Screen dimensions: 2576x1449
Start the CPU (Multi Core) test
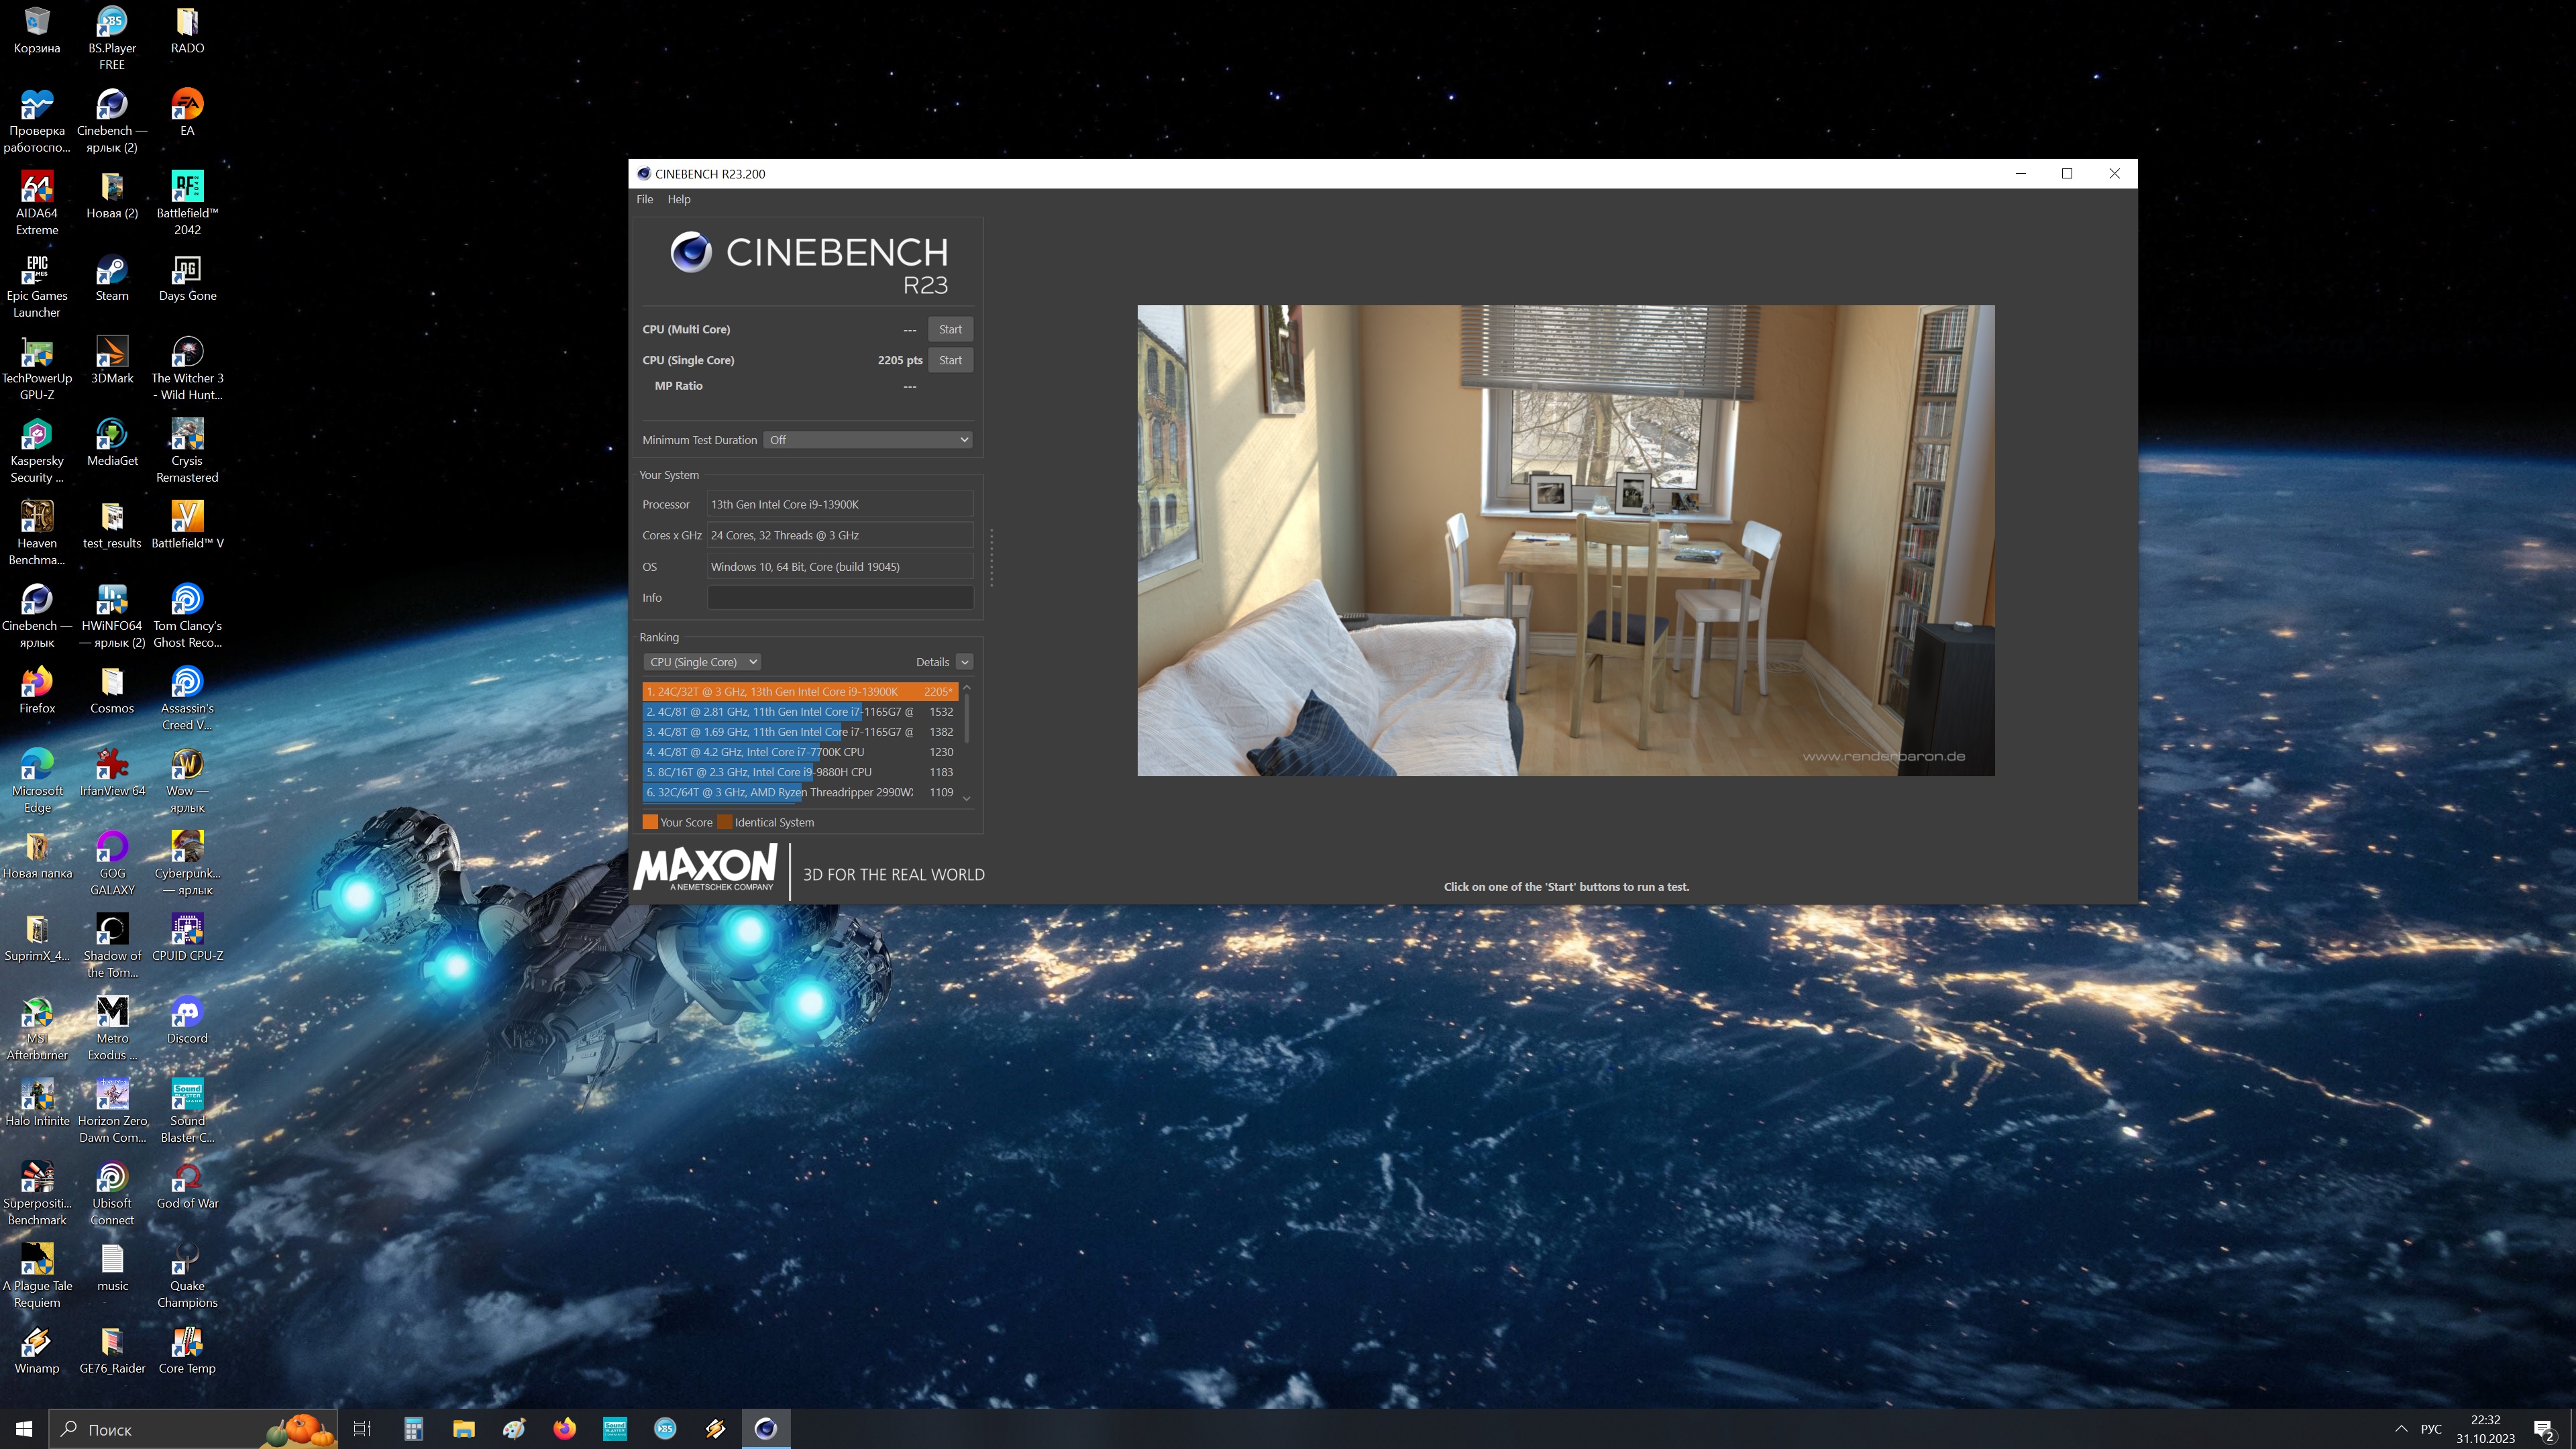click(x=950, y=329)
